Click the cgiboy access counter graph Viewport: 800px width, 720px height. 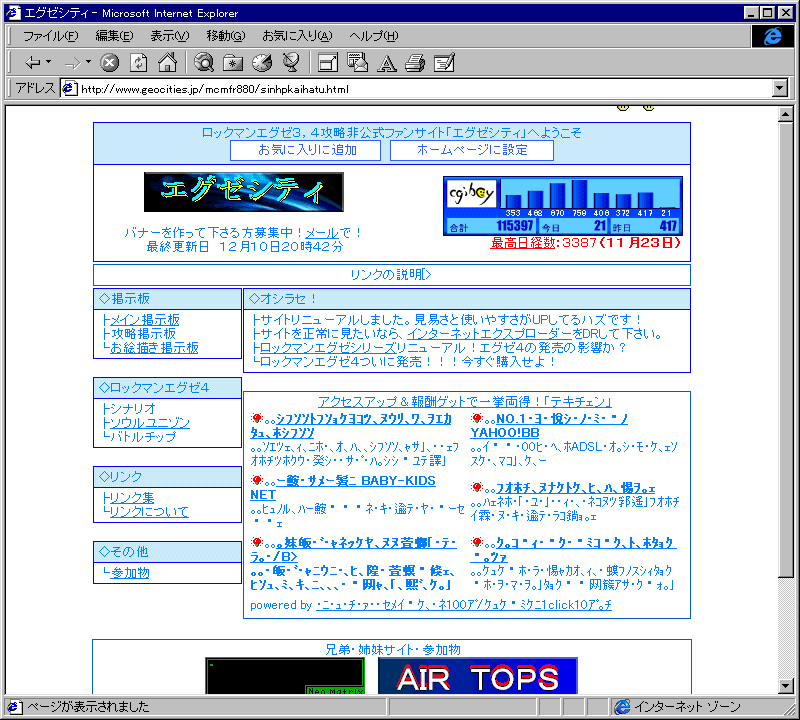click(x=563, y=206)
